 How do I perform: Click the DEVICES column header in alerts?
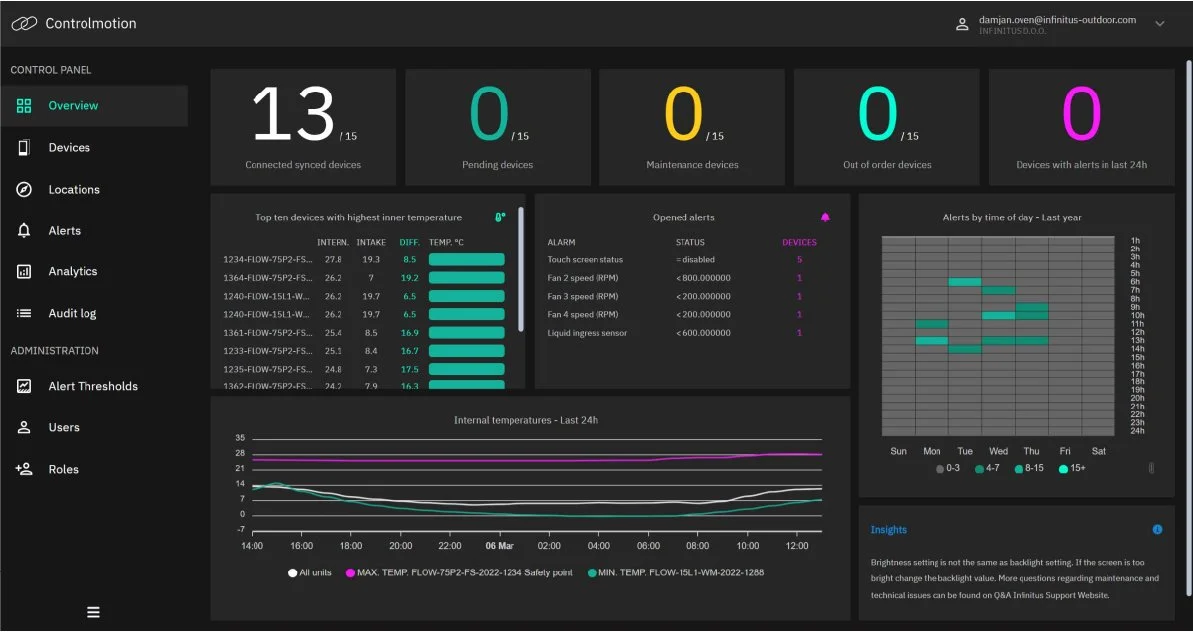point(799,243)
